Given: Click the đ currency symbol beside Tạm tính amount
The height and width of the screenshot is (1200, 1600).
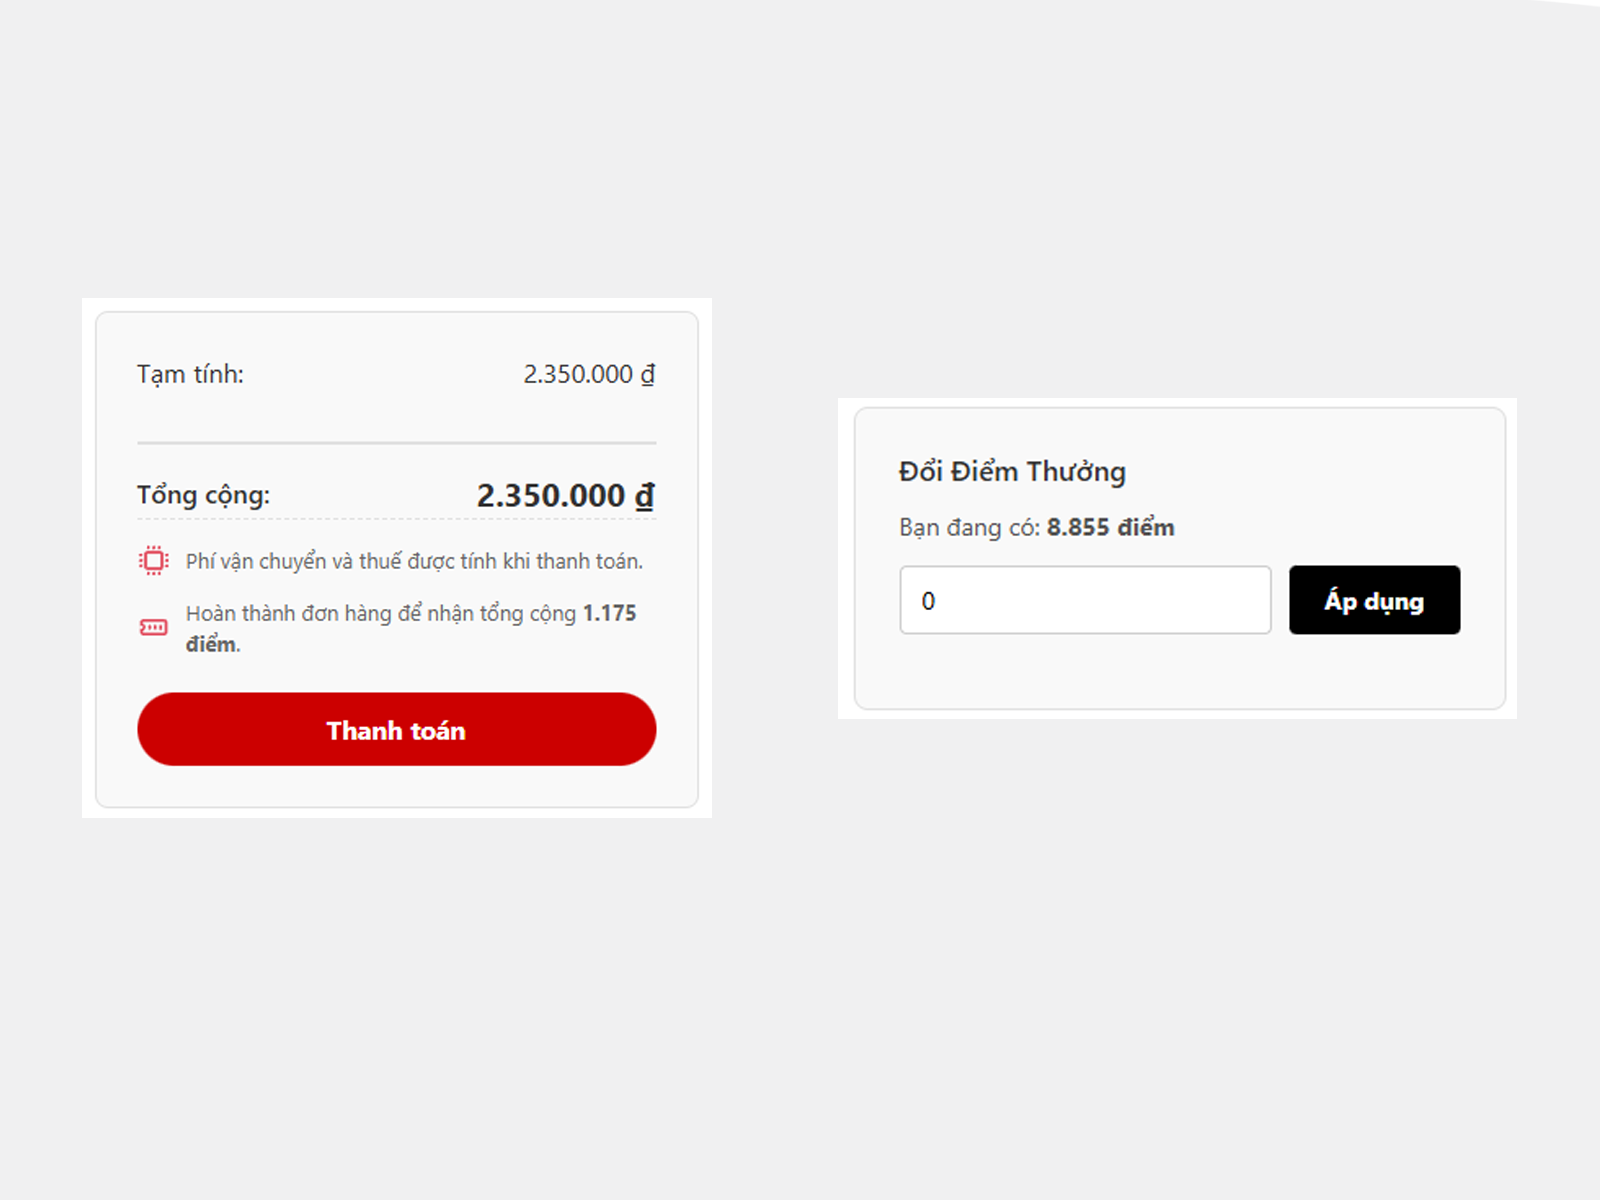Looking at the screenshot, I should tap(648, 374).
